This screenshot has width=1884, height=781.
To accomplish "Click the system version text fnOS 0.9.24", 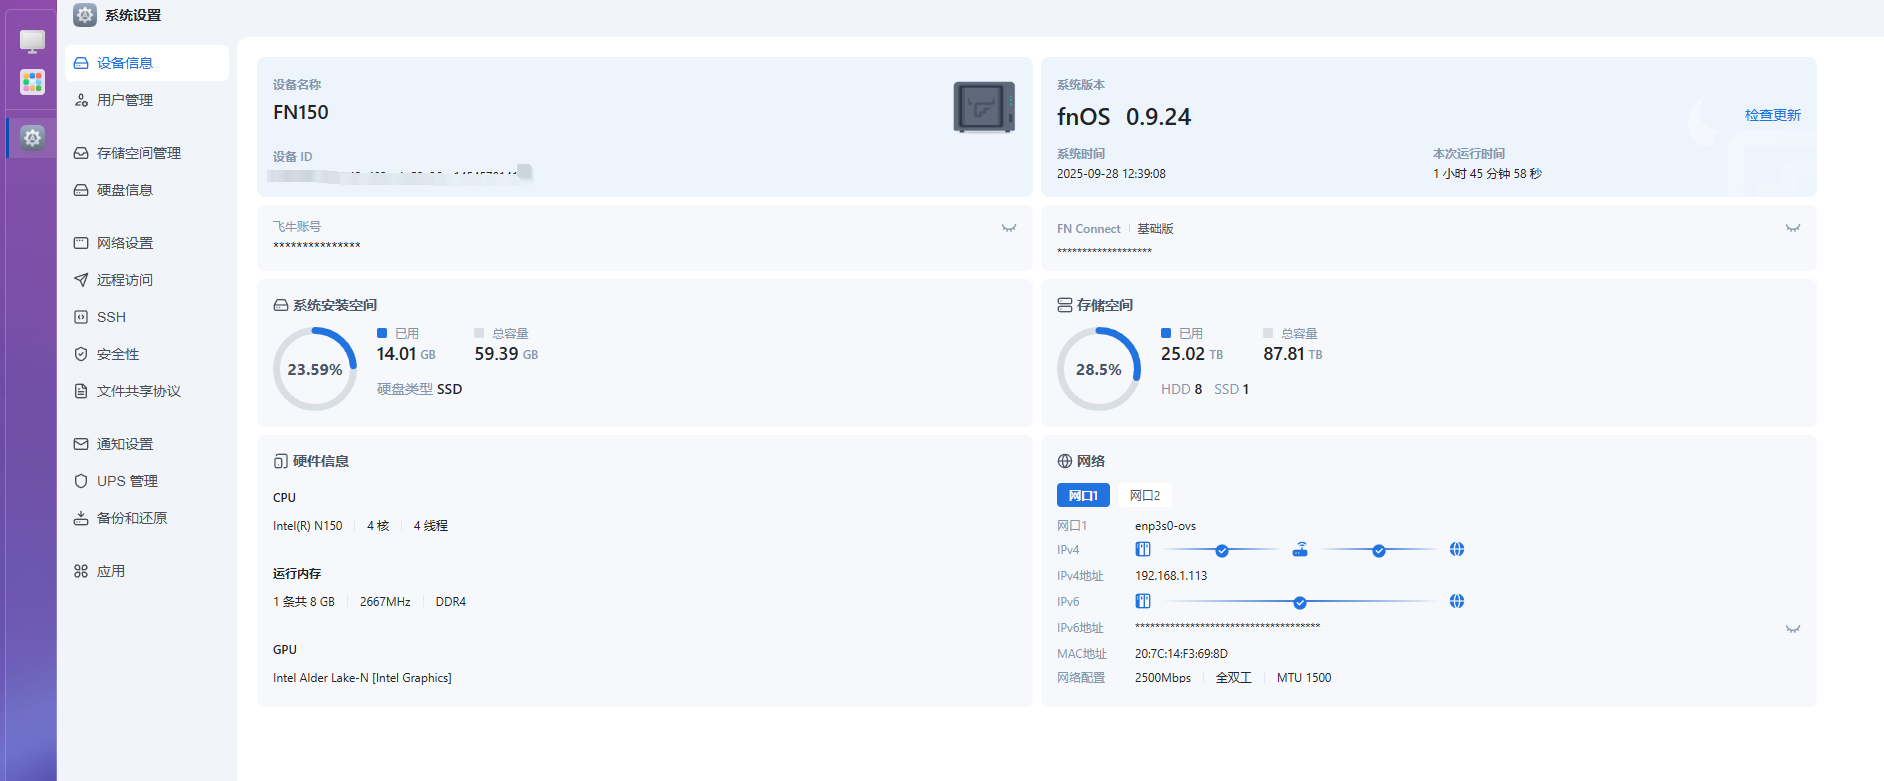I will 1124,117.
